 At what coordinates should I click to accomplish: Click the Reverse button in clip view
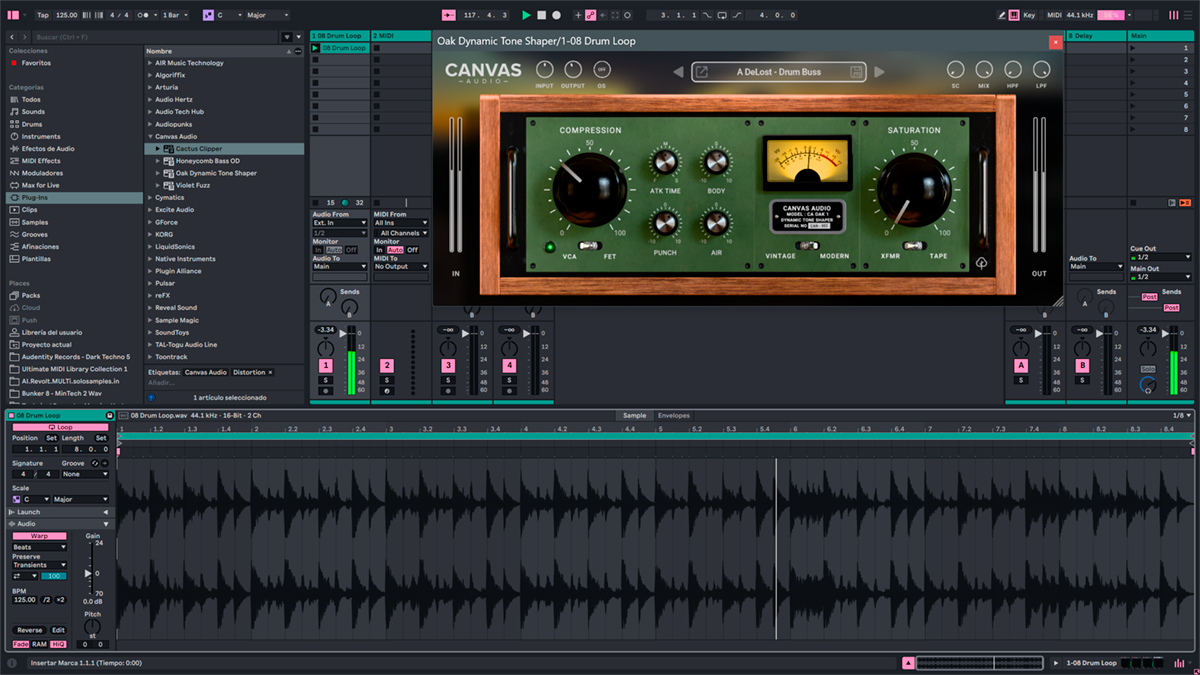point(29,630)
